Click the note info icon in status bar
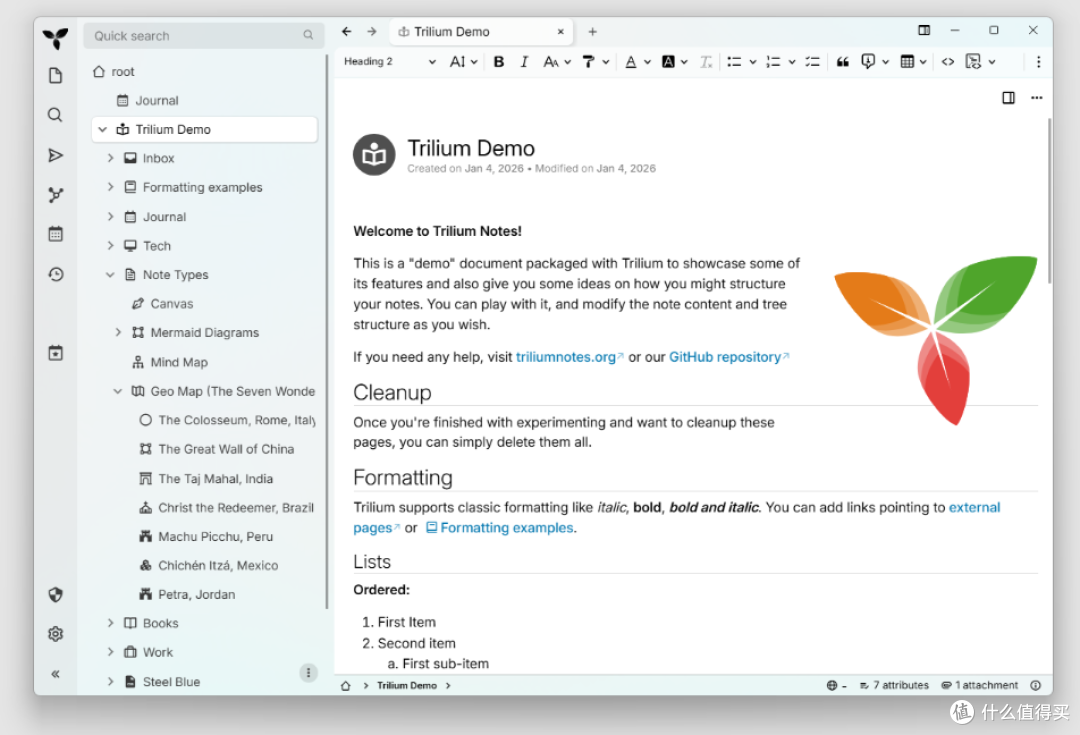This screenshot has width=1080, height=735. [x=1035, y=685]
